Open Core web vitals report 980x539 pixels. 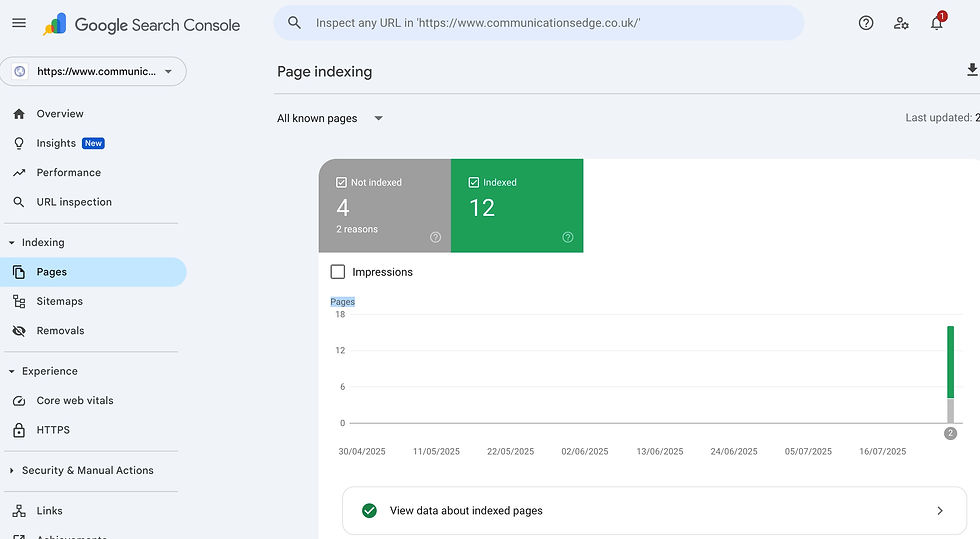[x=75, y=401]
